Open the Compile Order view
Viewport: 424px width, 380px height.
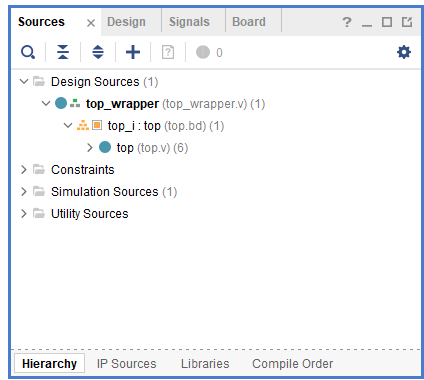(x=292, y=364)
